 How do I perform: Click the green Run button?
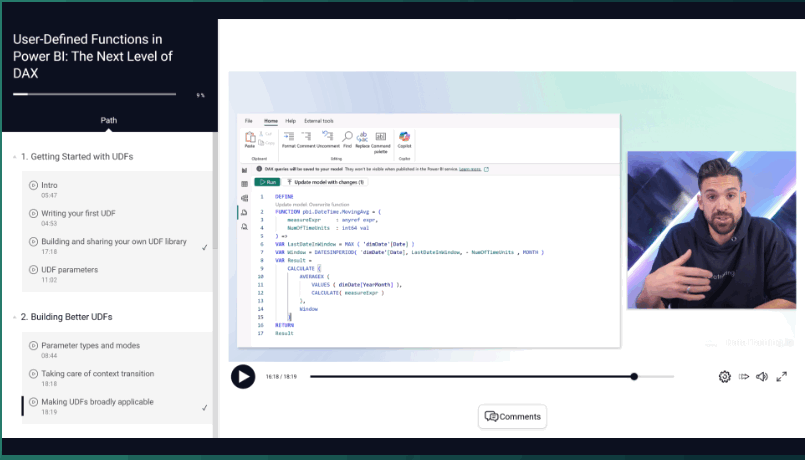click(267, 182)
